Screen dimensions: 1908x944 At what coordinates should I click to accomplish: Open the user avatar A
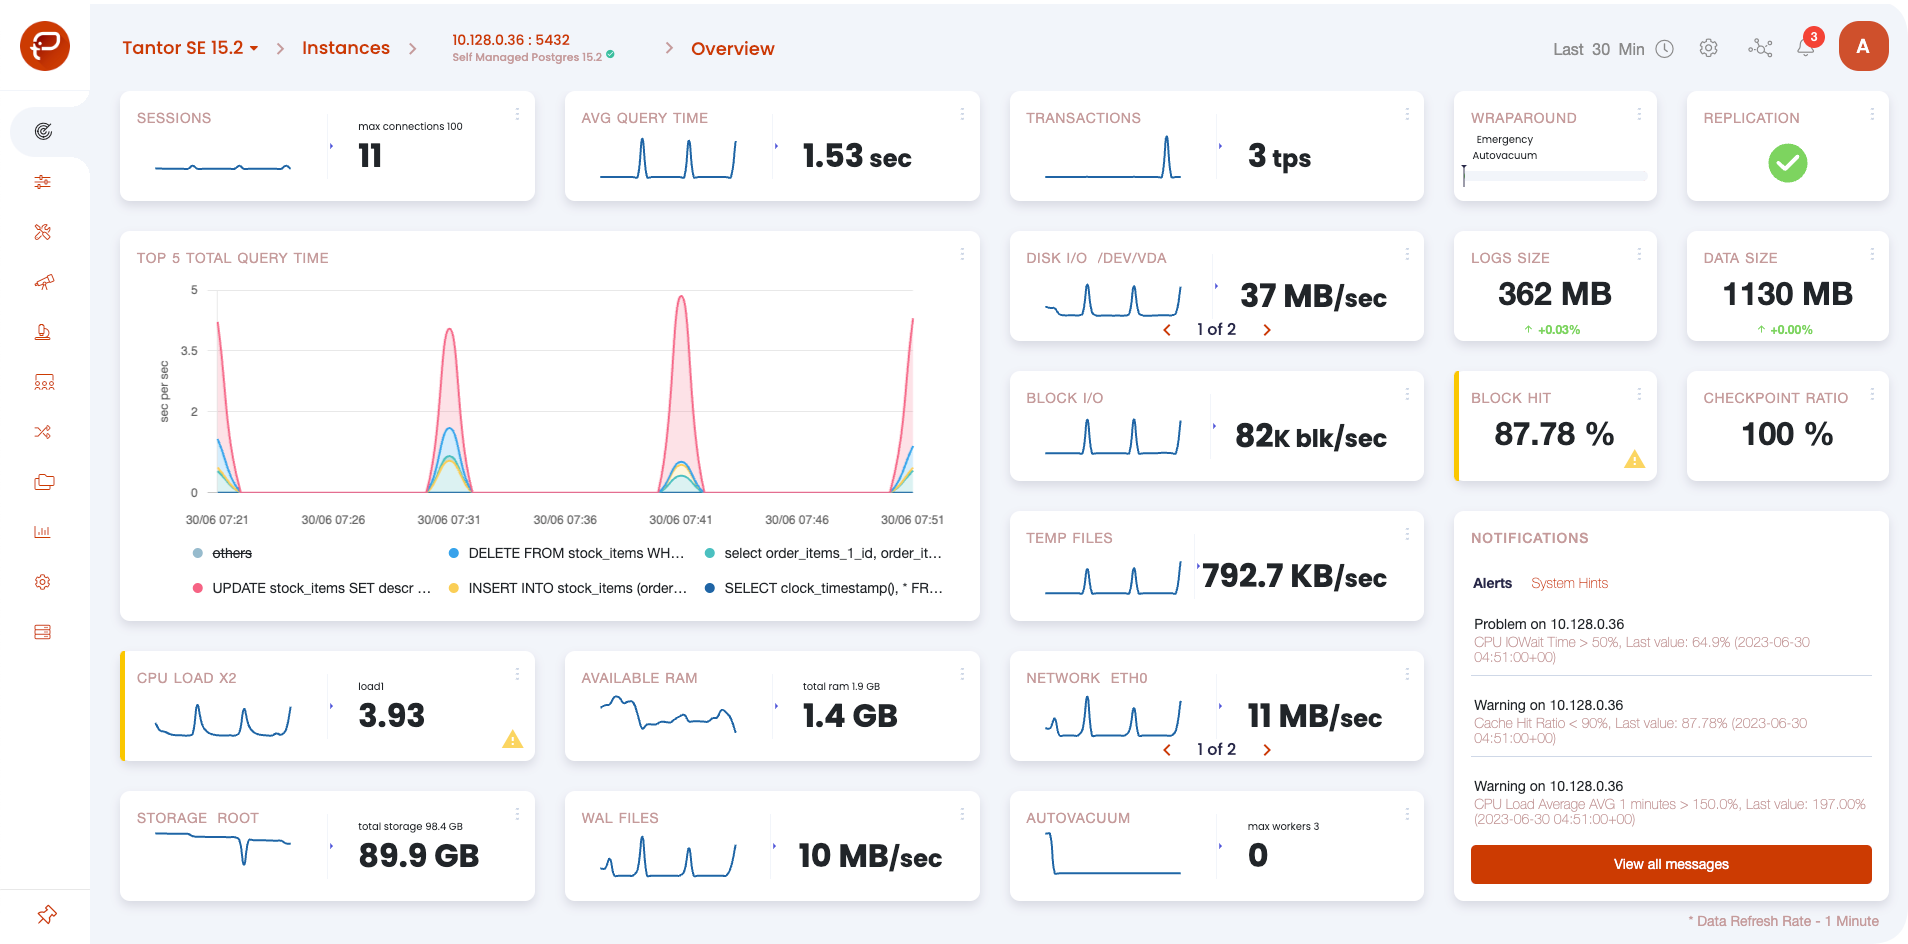[x=1863, y=46]
